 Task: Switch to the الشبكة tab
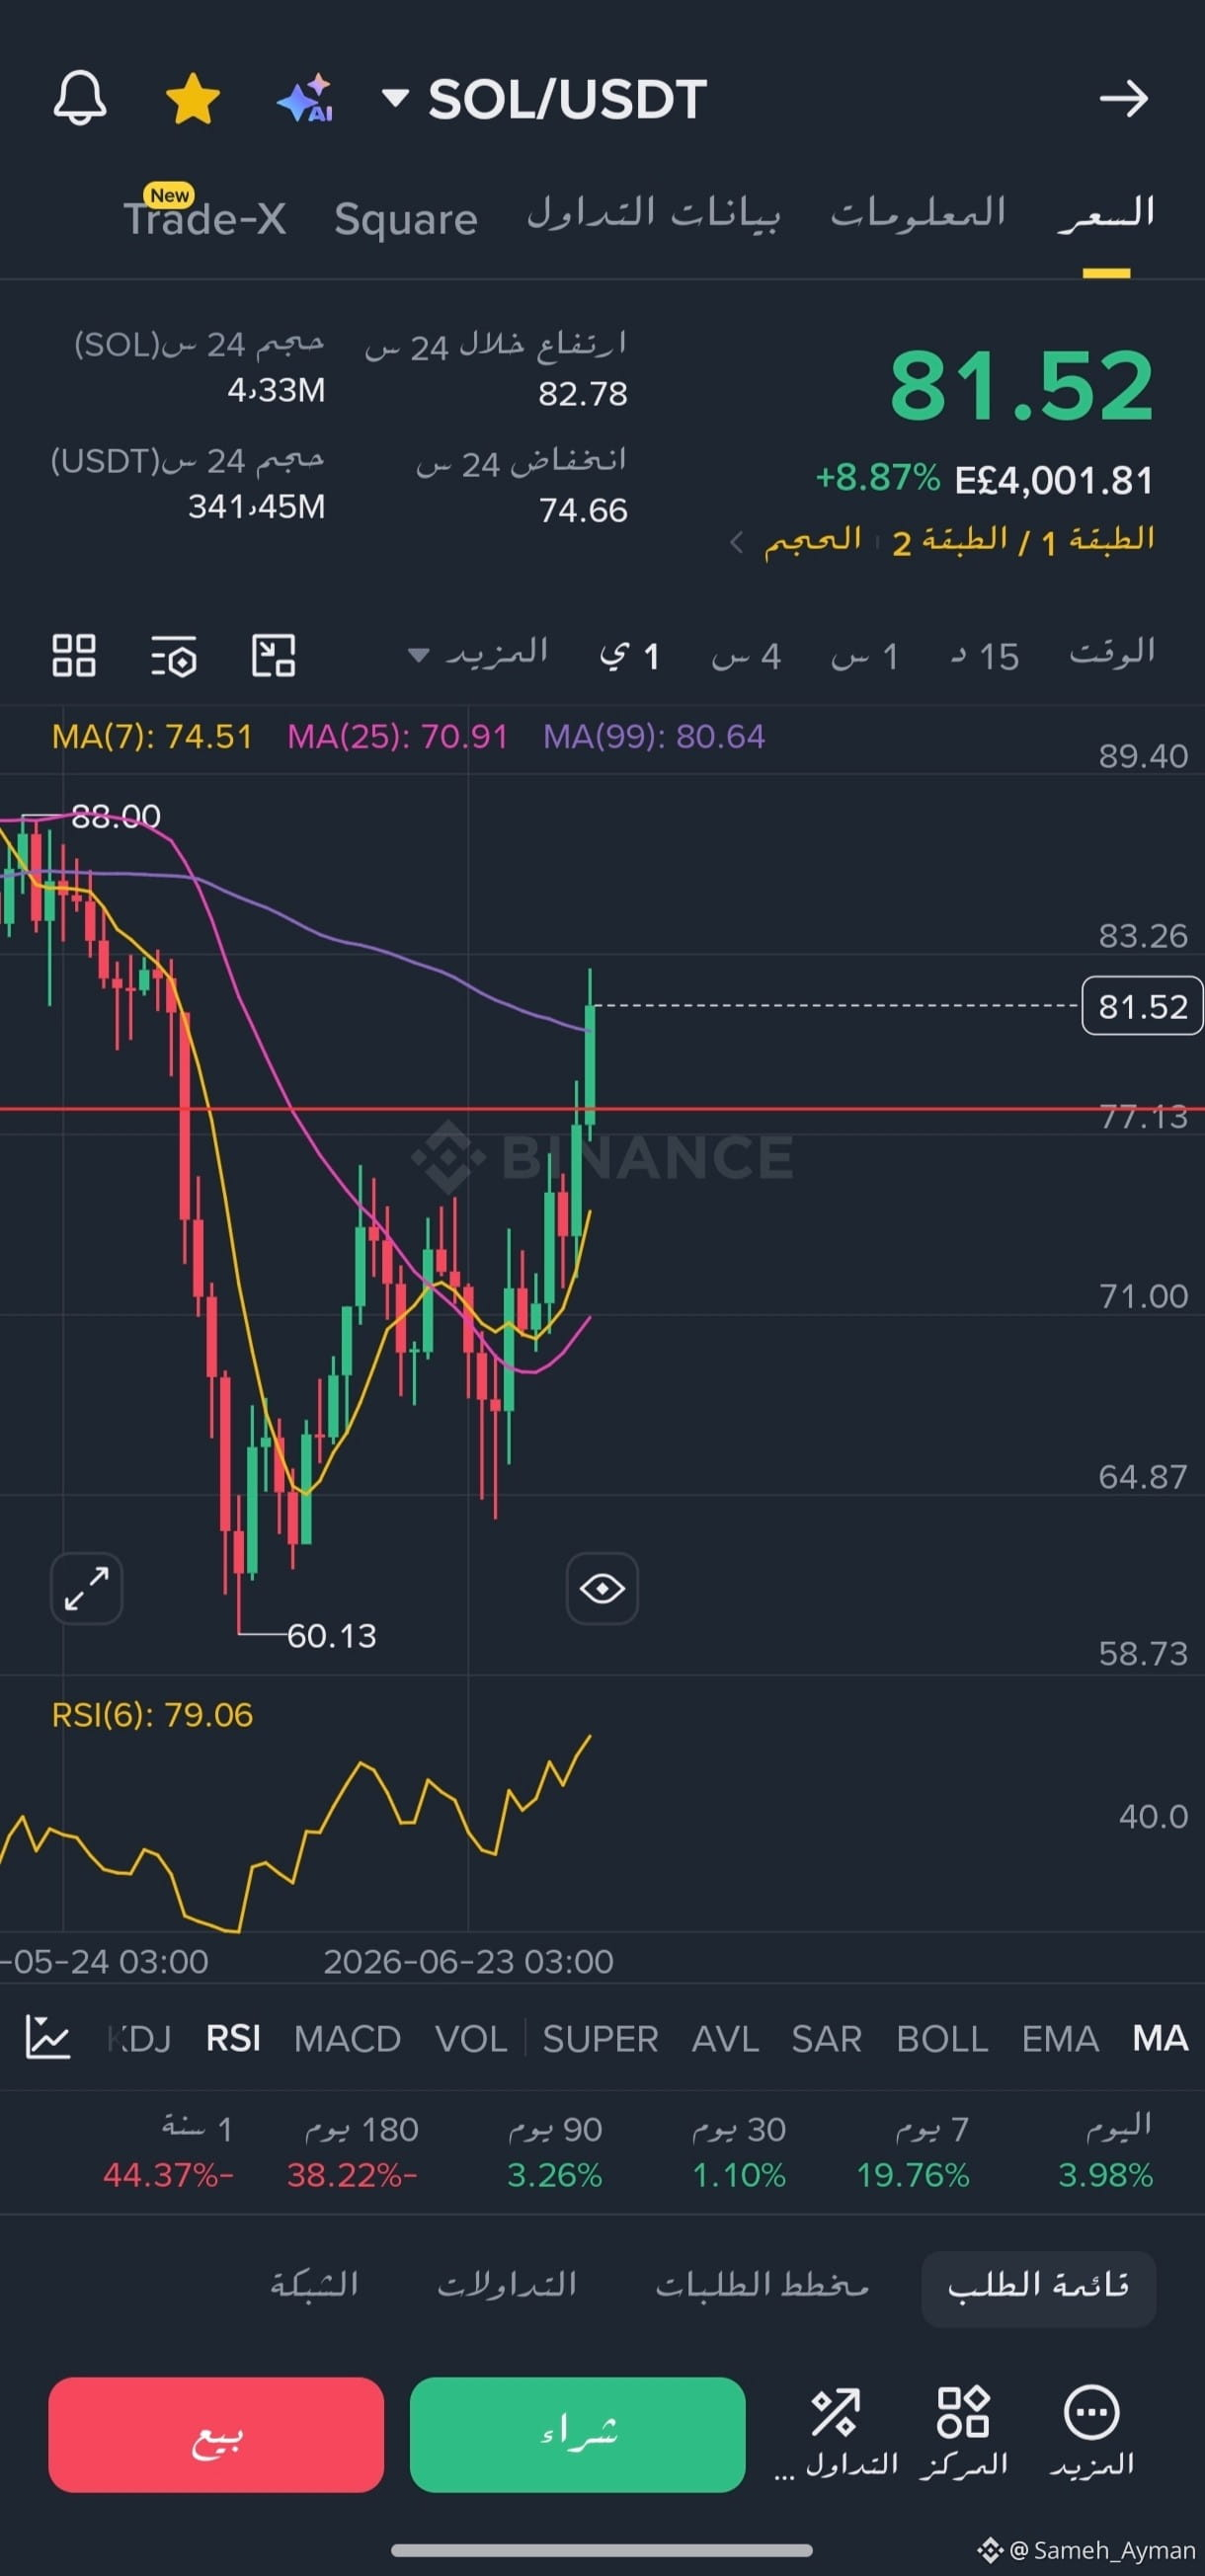click(314, 2286)
